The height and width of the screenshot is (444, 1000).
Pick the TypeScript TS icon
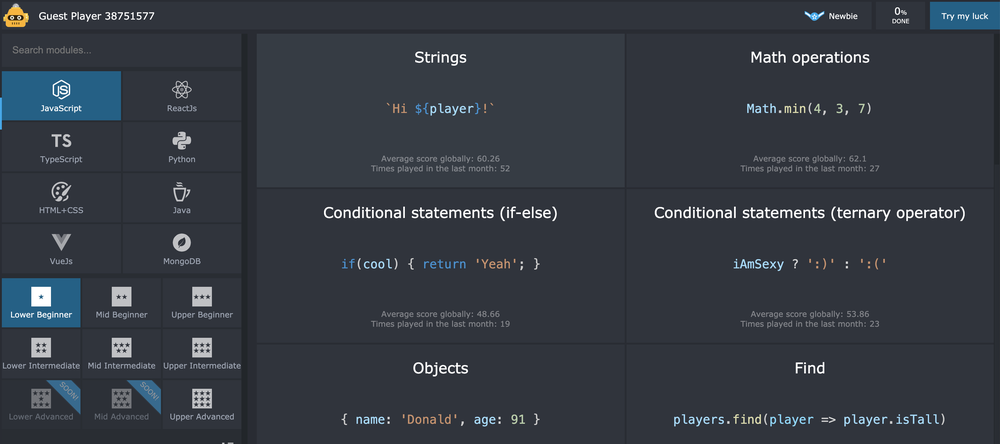tap(61, 141)
